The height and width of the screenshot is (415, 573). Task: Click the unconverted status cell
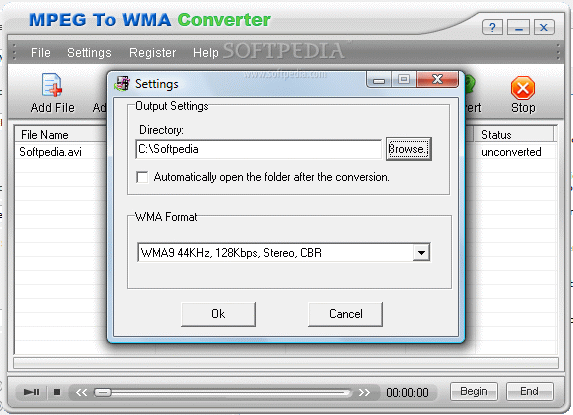click(x=511, y=152)
